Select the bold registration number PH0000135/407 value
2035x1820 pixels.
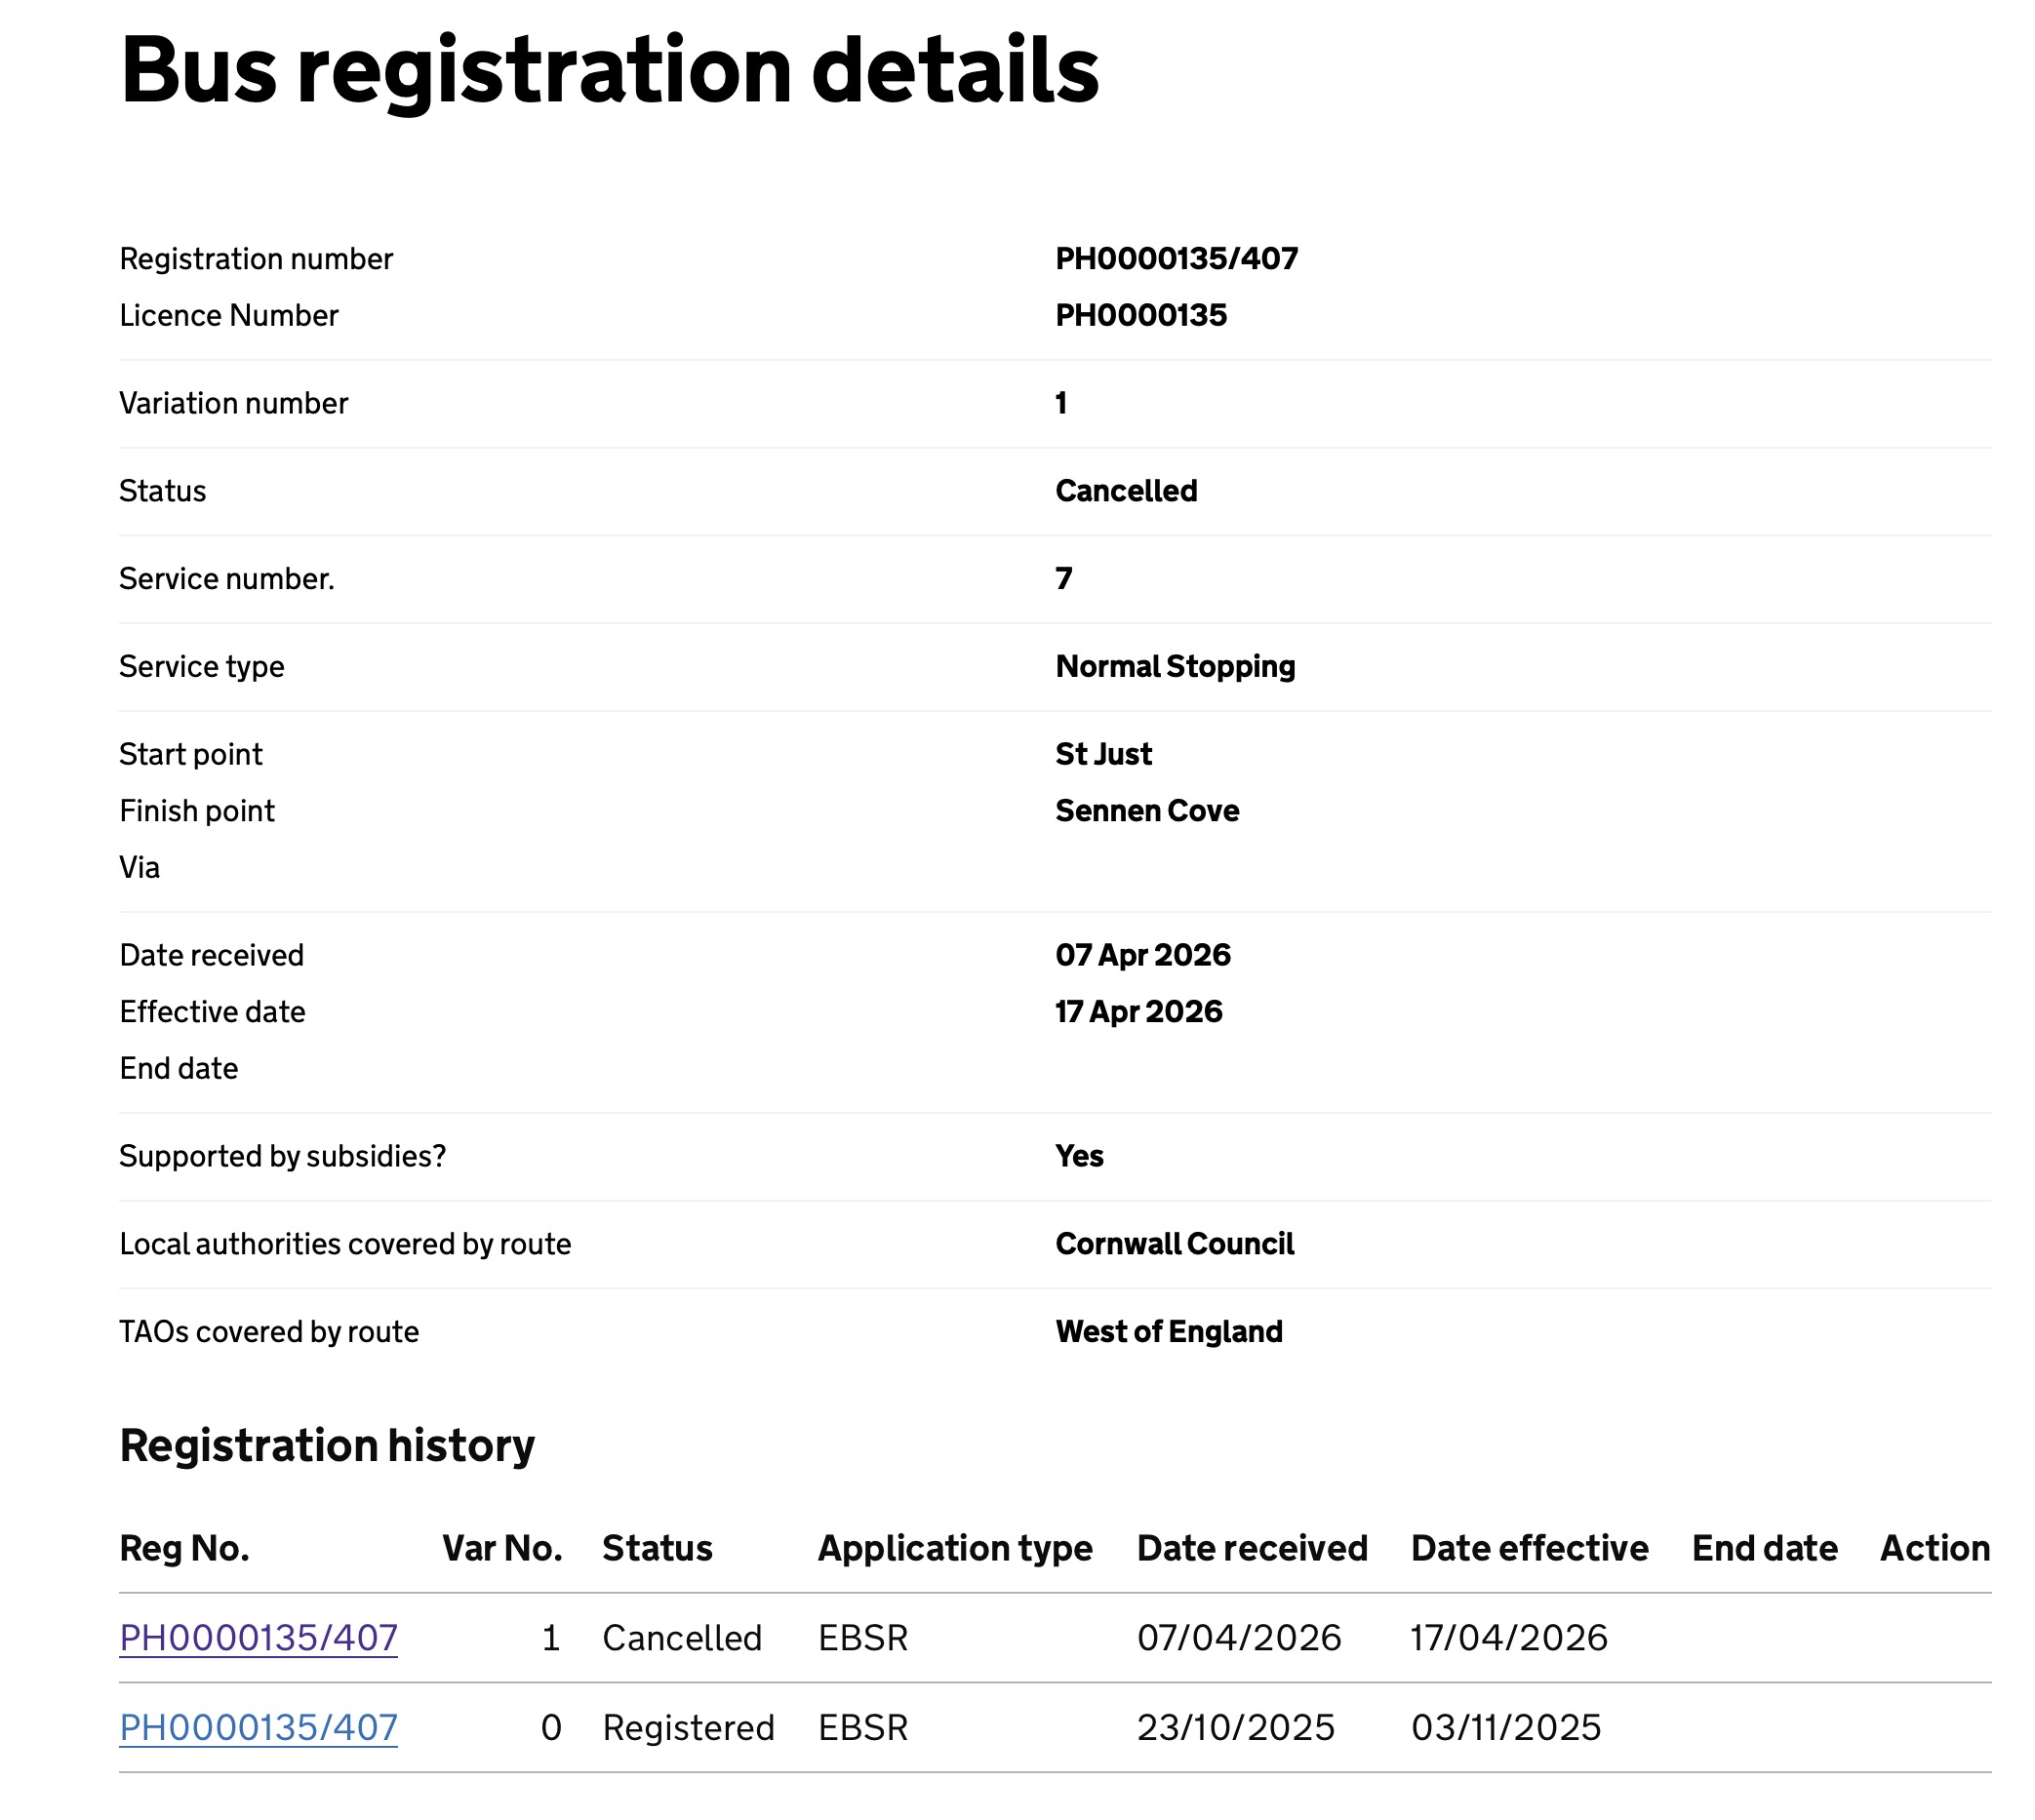1176,259
